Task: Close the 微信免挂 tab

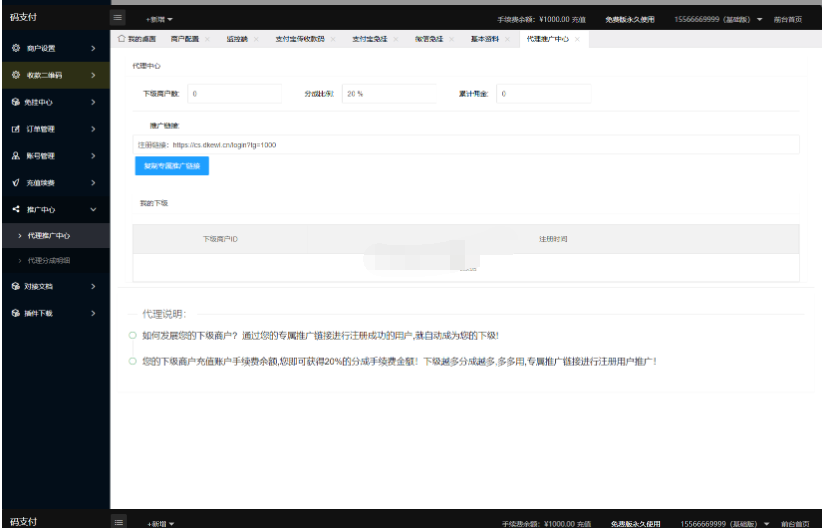Action: (451, 39)
